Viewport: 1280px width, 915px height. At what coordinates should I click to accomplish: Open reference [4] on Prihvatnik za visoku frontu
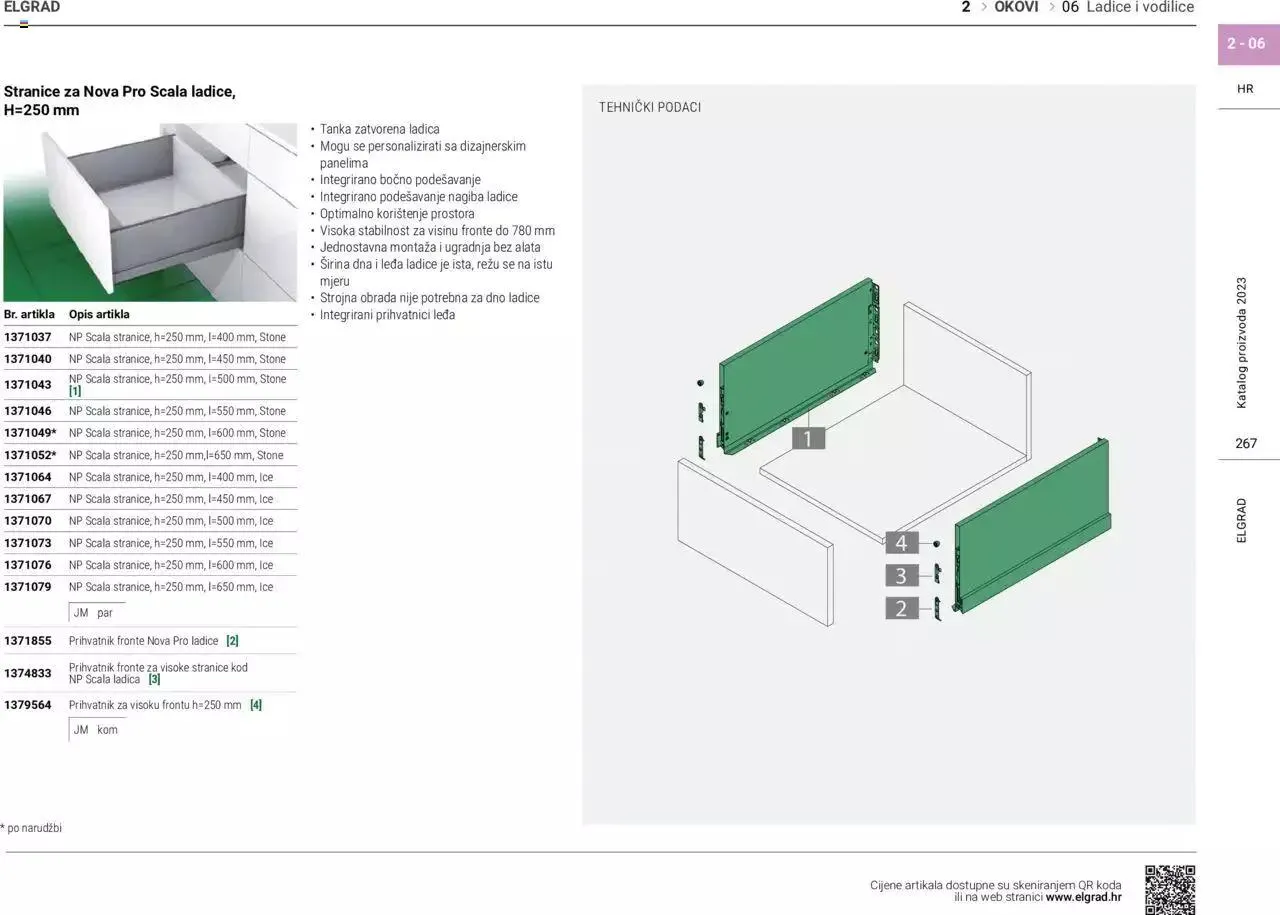tap(256, 704)
